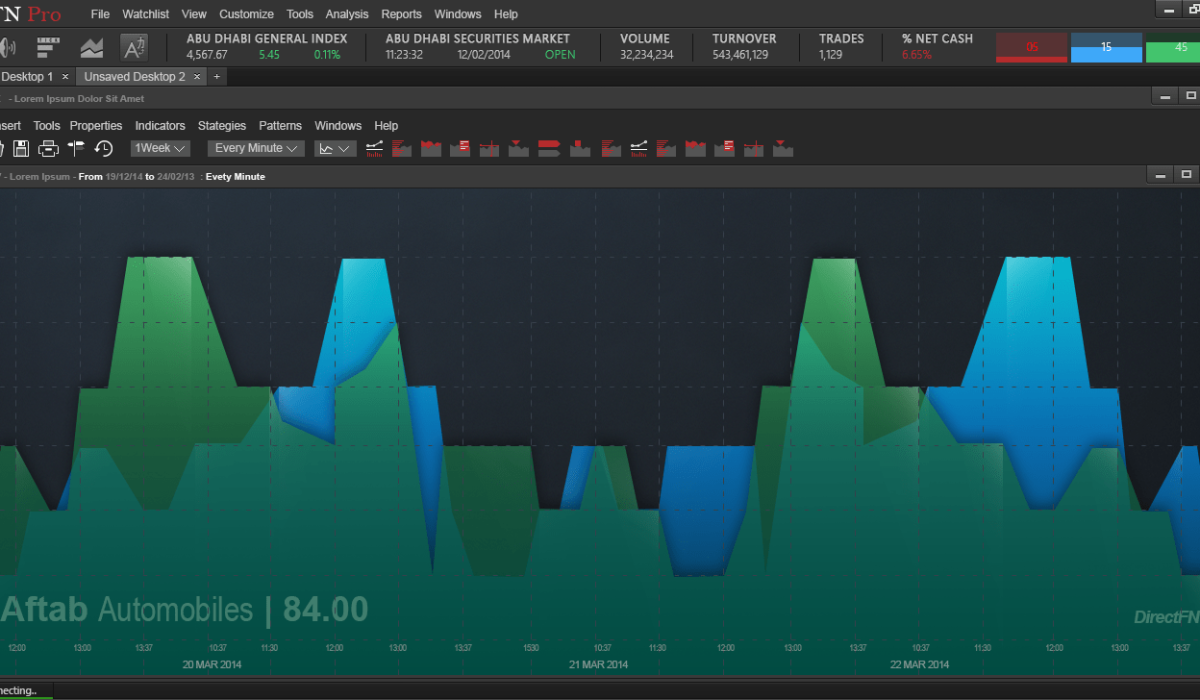Add a new desktop tab with plus button
1200x700 pixels.
pyautogui.click(x=217, y=76)
